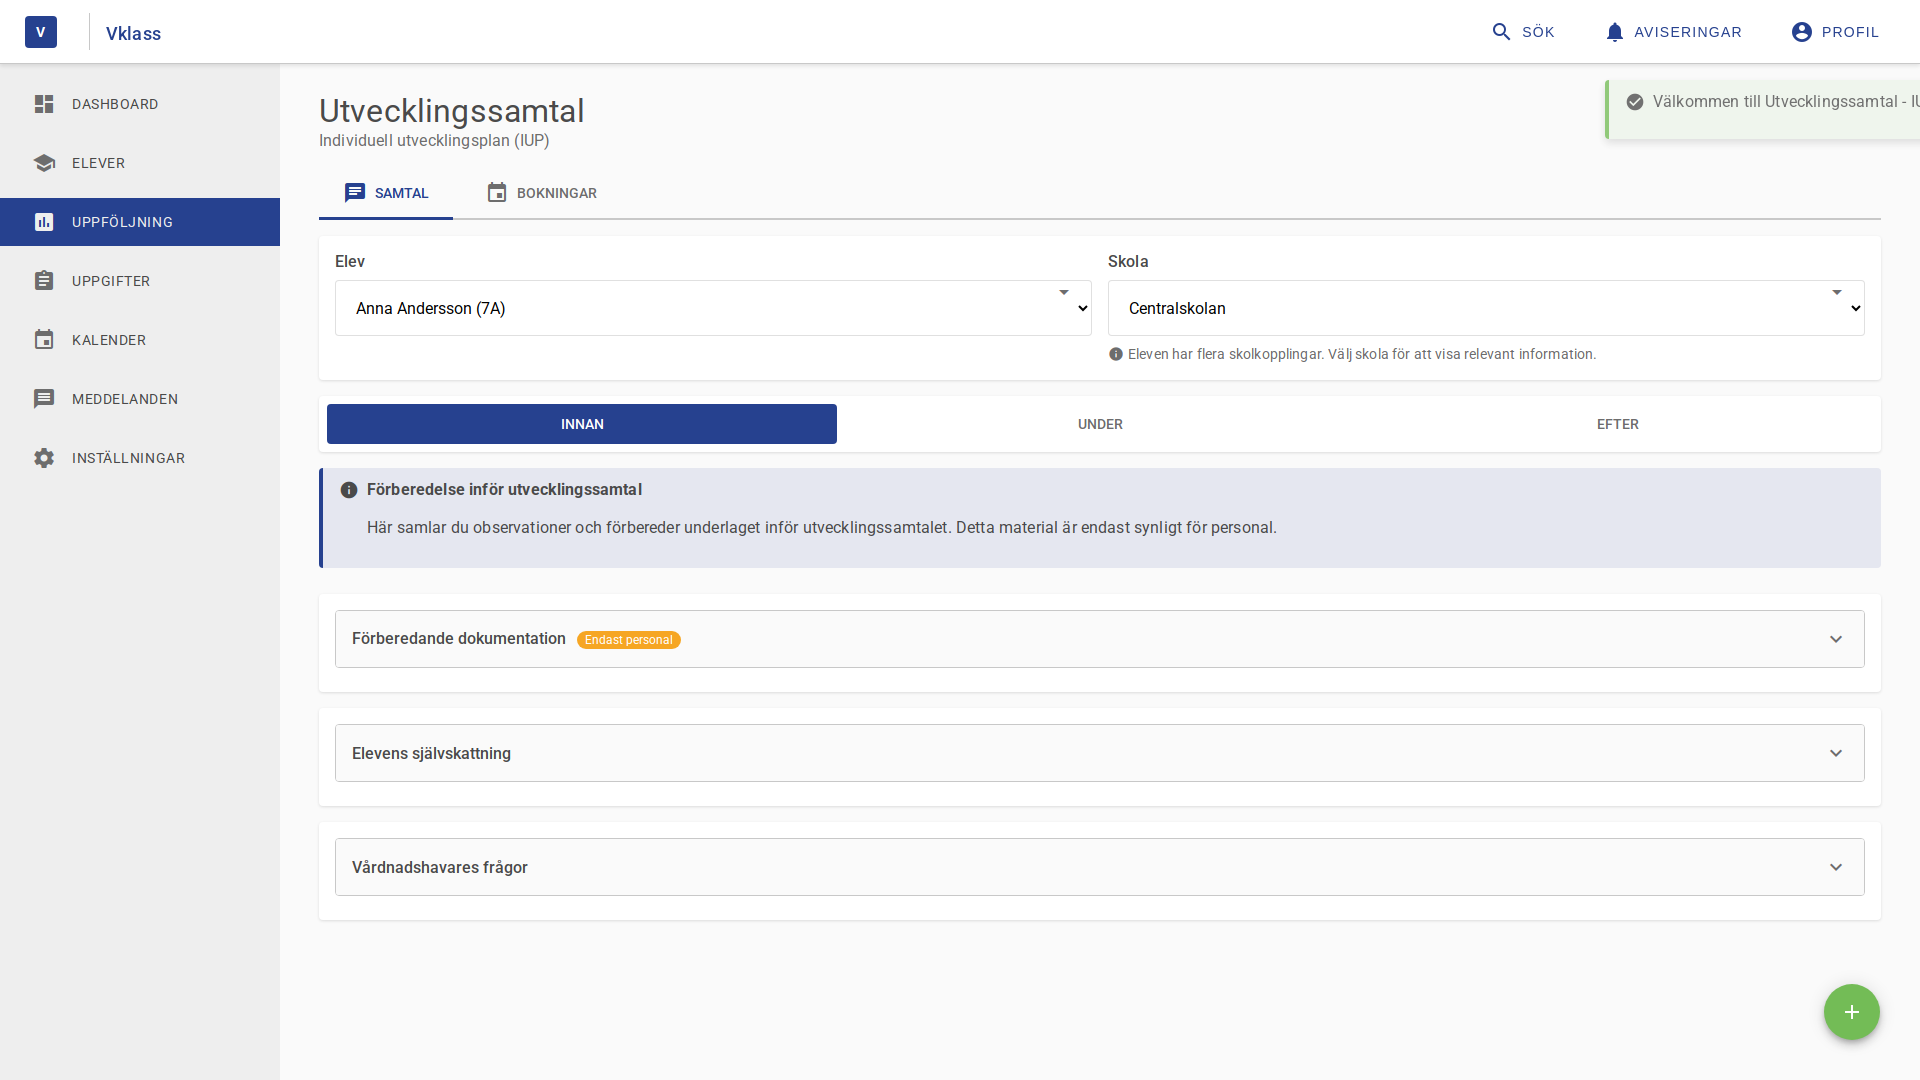
Task: Click the Uppföljning chart icon
Action: [44, 222]
